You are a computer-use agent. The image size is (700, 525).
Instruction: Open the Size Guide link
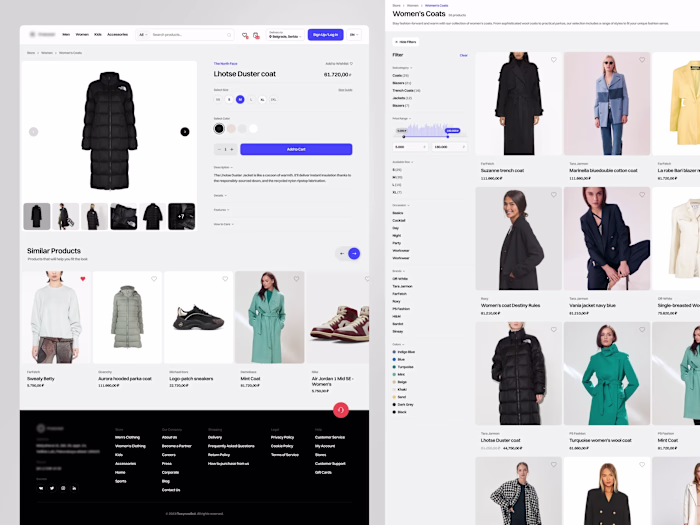[345, 90]
